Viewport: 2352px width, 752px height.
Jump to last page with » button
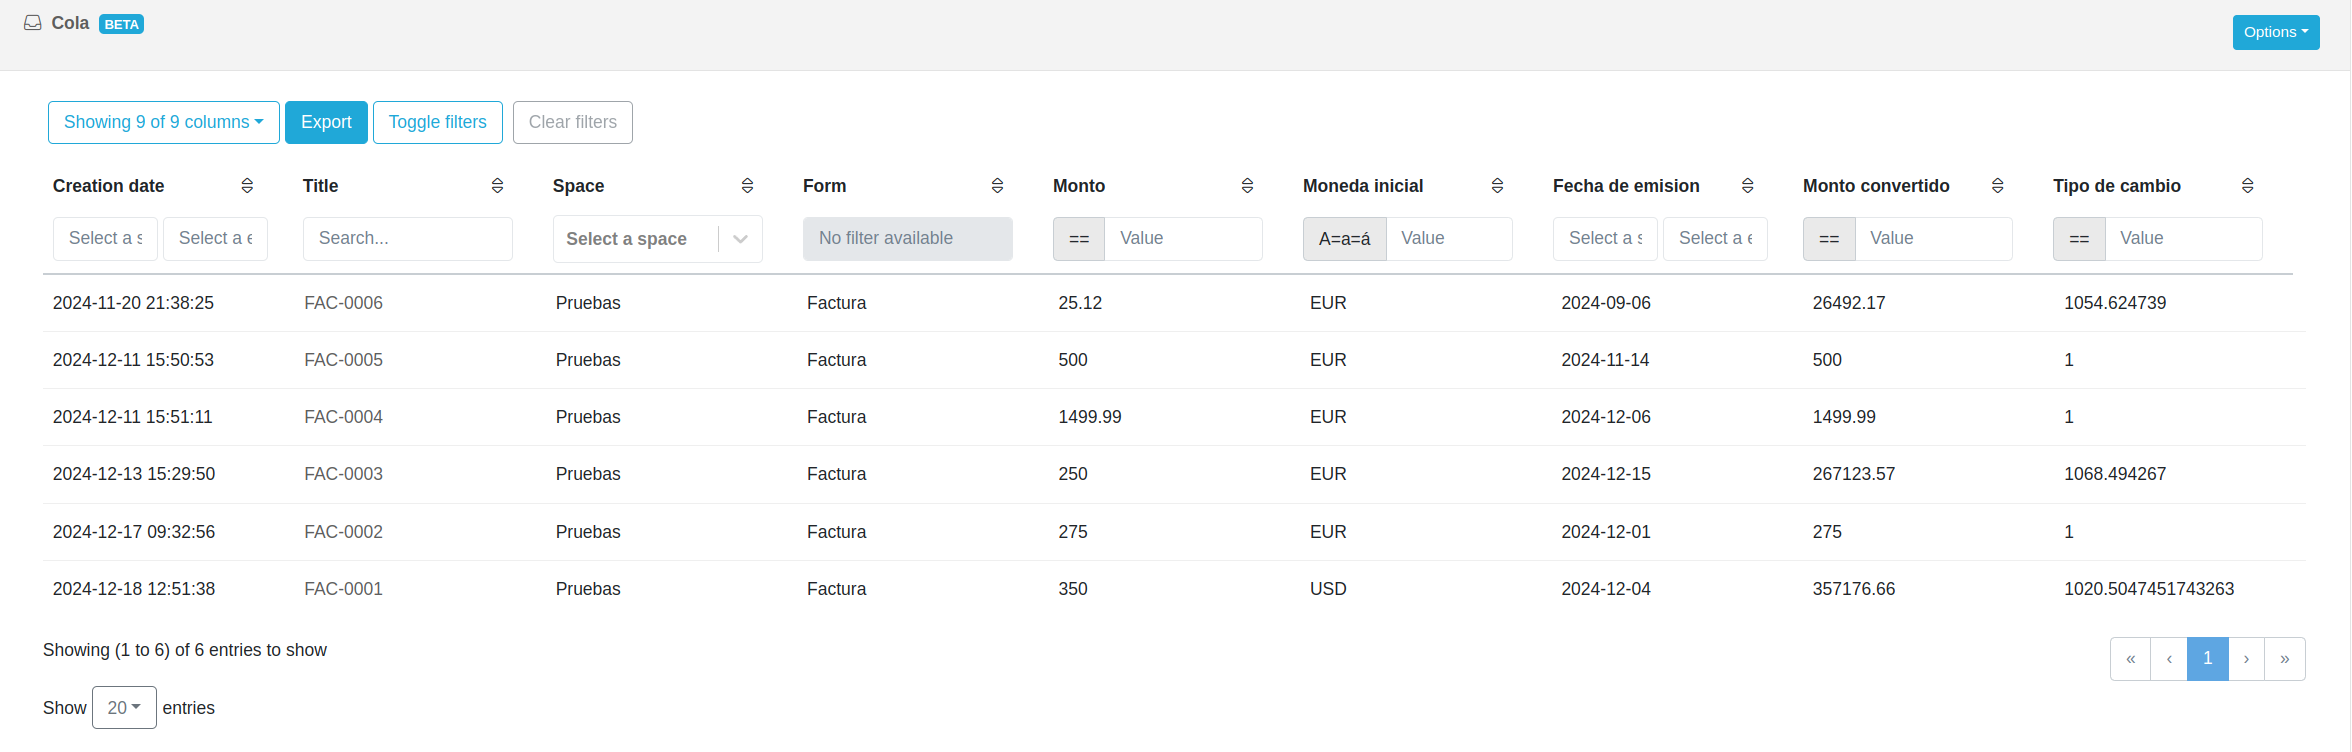(x=2284, y=659)
